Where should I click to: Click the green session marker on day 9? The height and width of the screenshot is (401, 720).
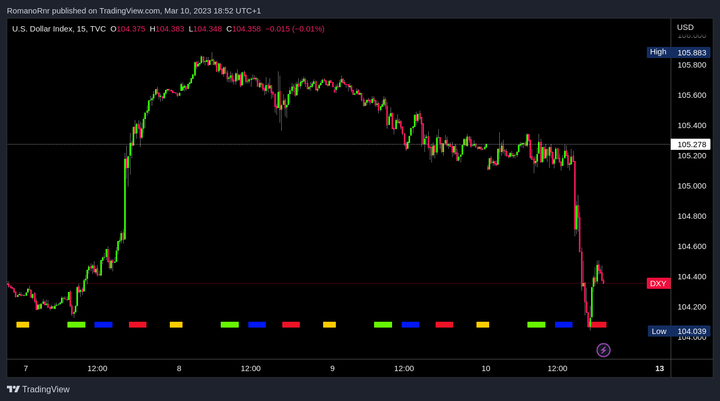pyautogui.click(x=383, y=325)
